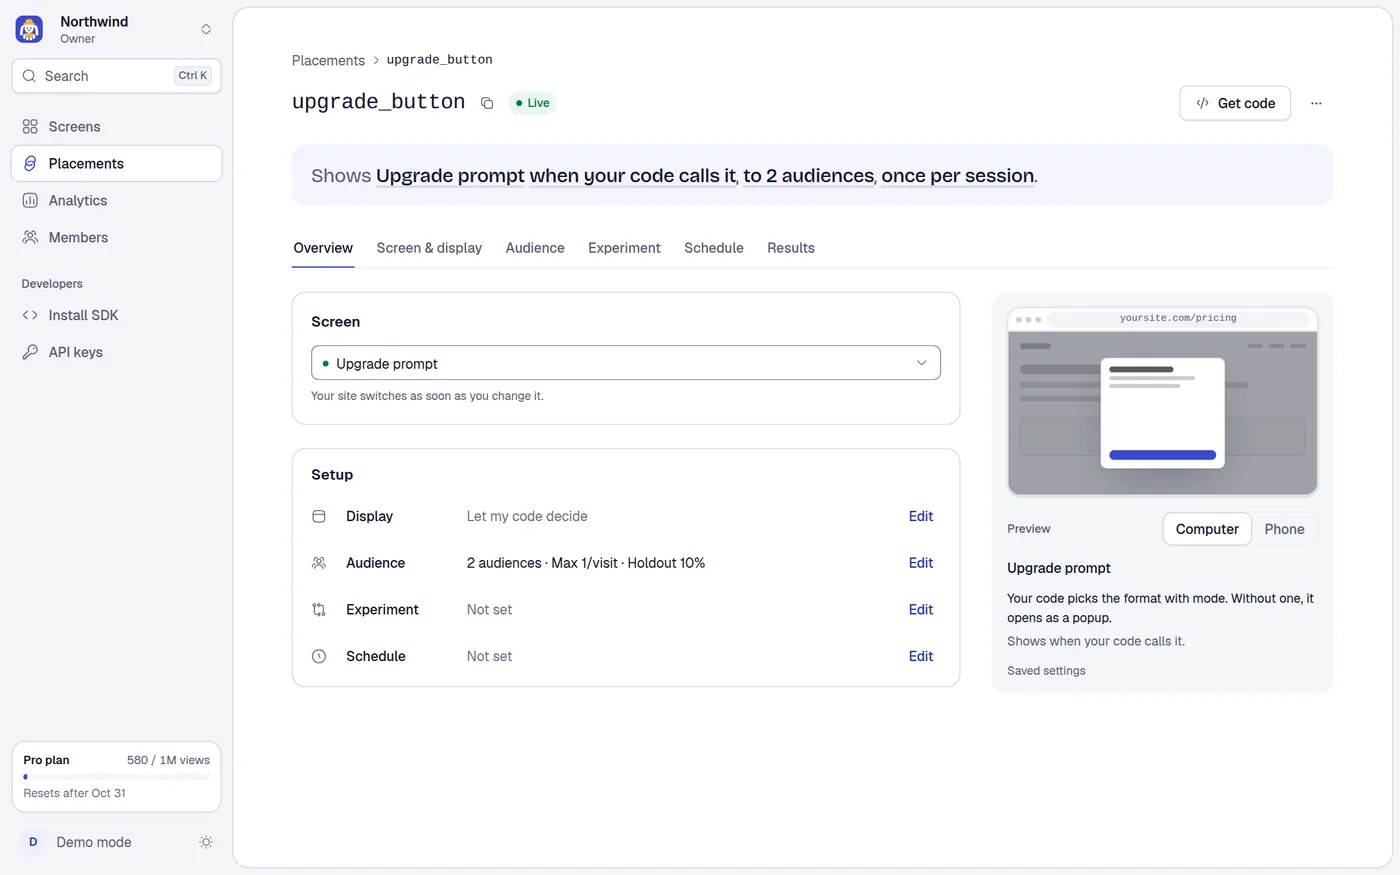Click the Get code button

(x=1235, y=103)
